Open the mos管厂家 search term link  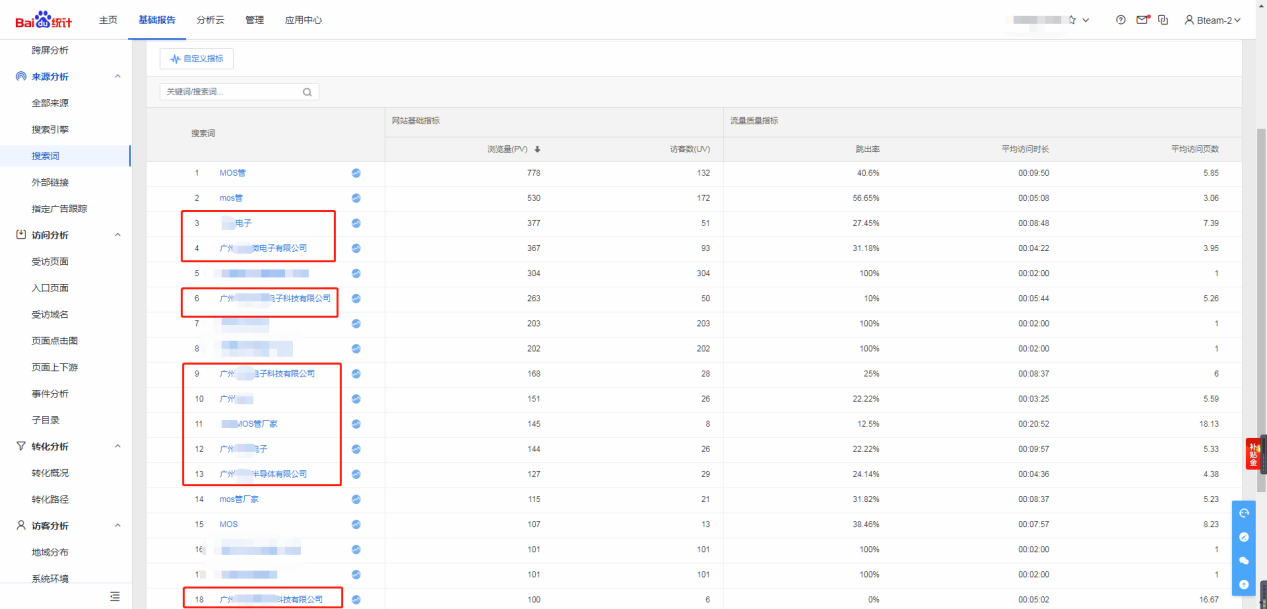[x=239, y=499]
